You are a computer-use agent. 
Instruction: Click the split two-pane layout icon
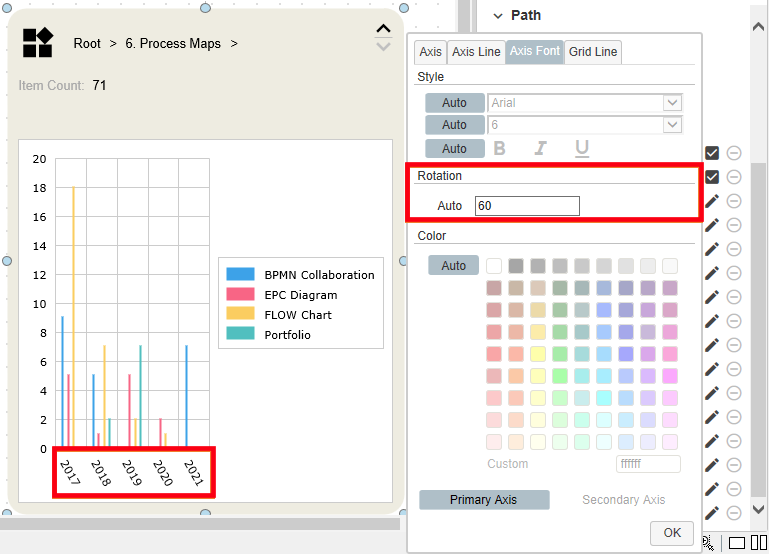coord(759,543)
